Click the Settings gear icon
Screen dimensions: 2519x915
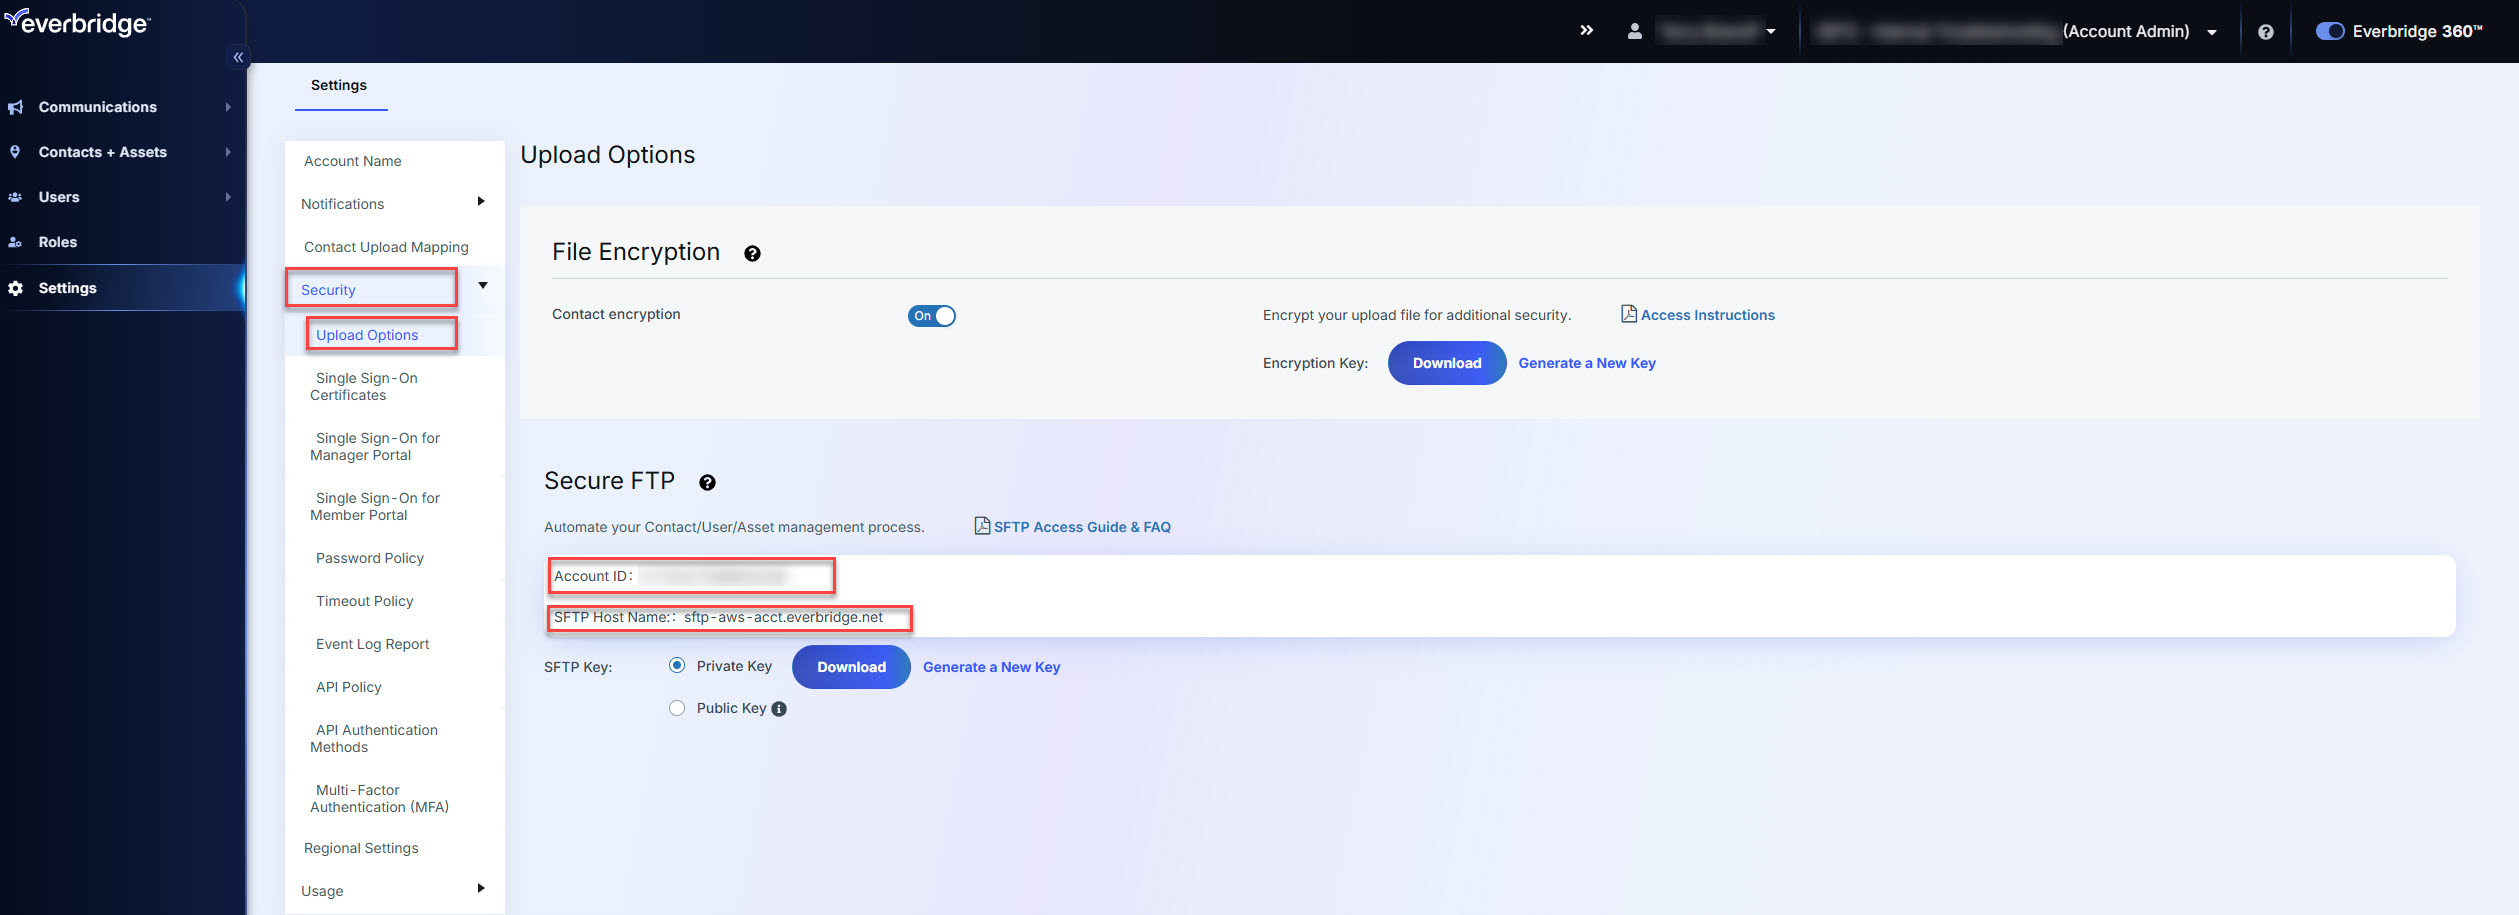(15, 287)
